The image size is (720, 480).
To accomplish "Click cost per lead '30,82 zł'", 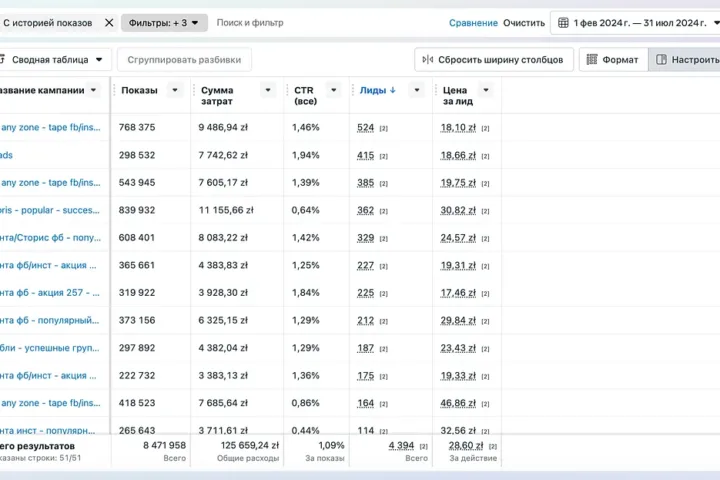I will pos(458,210).
